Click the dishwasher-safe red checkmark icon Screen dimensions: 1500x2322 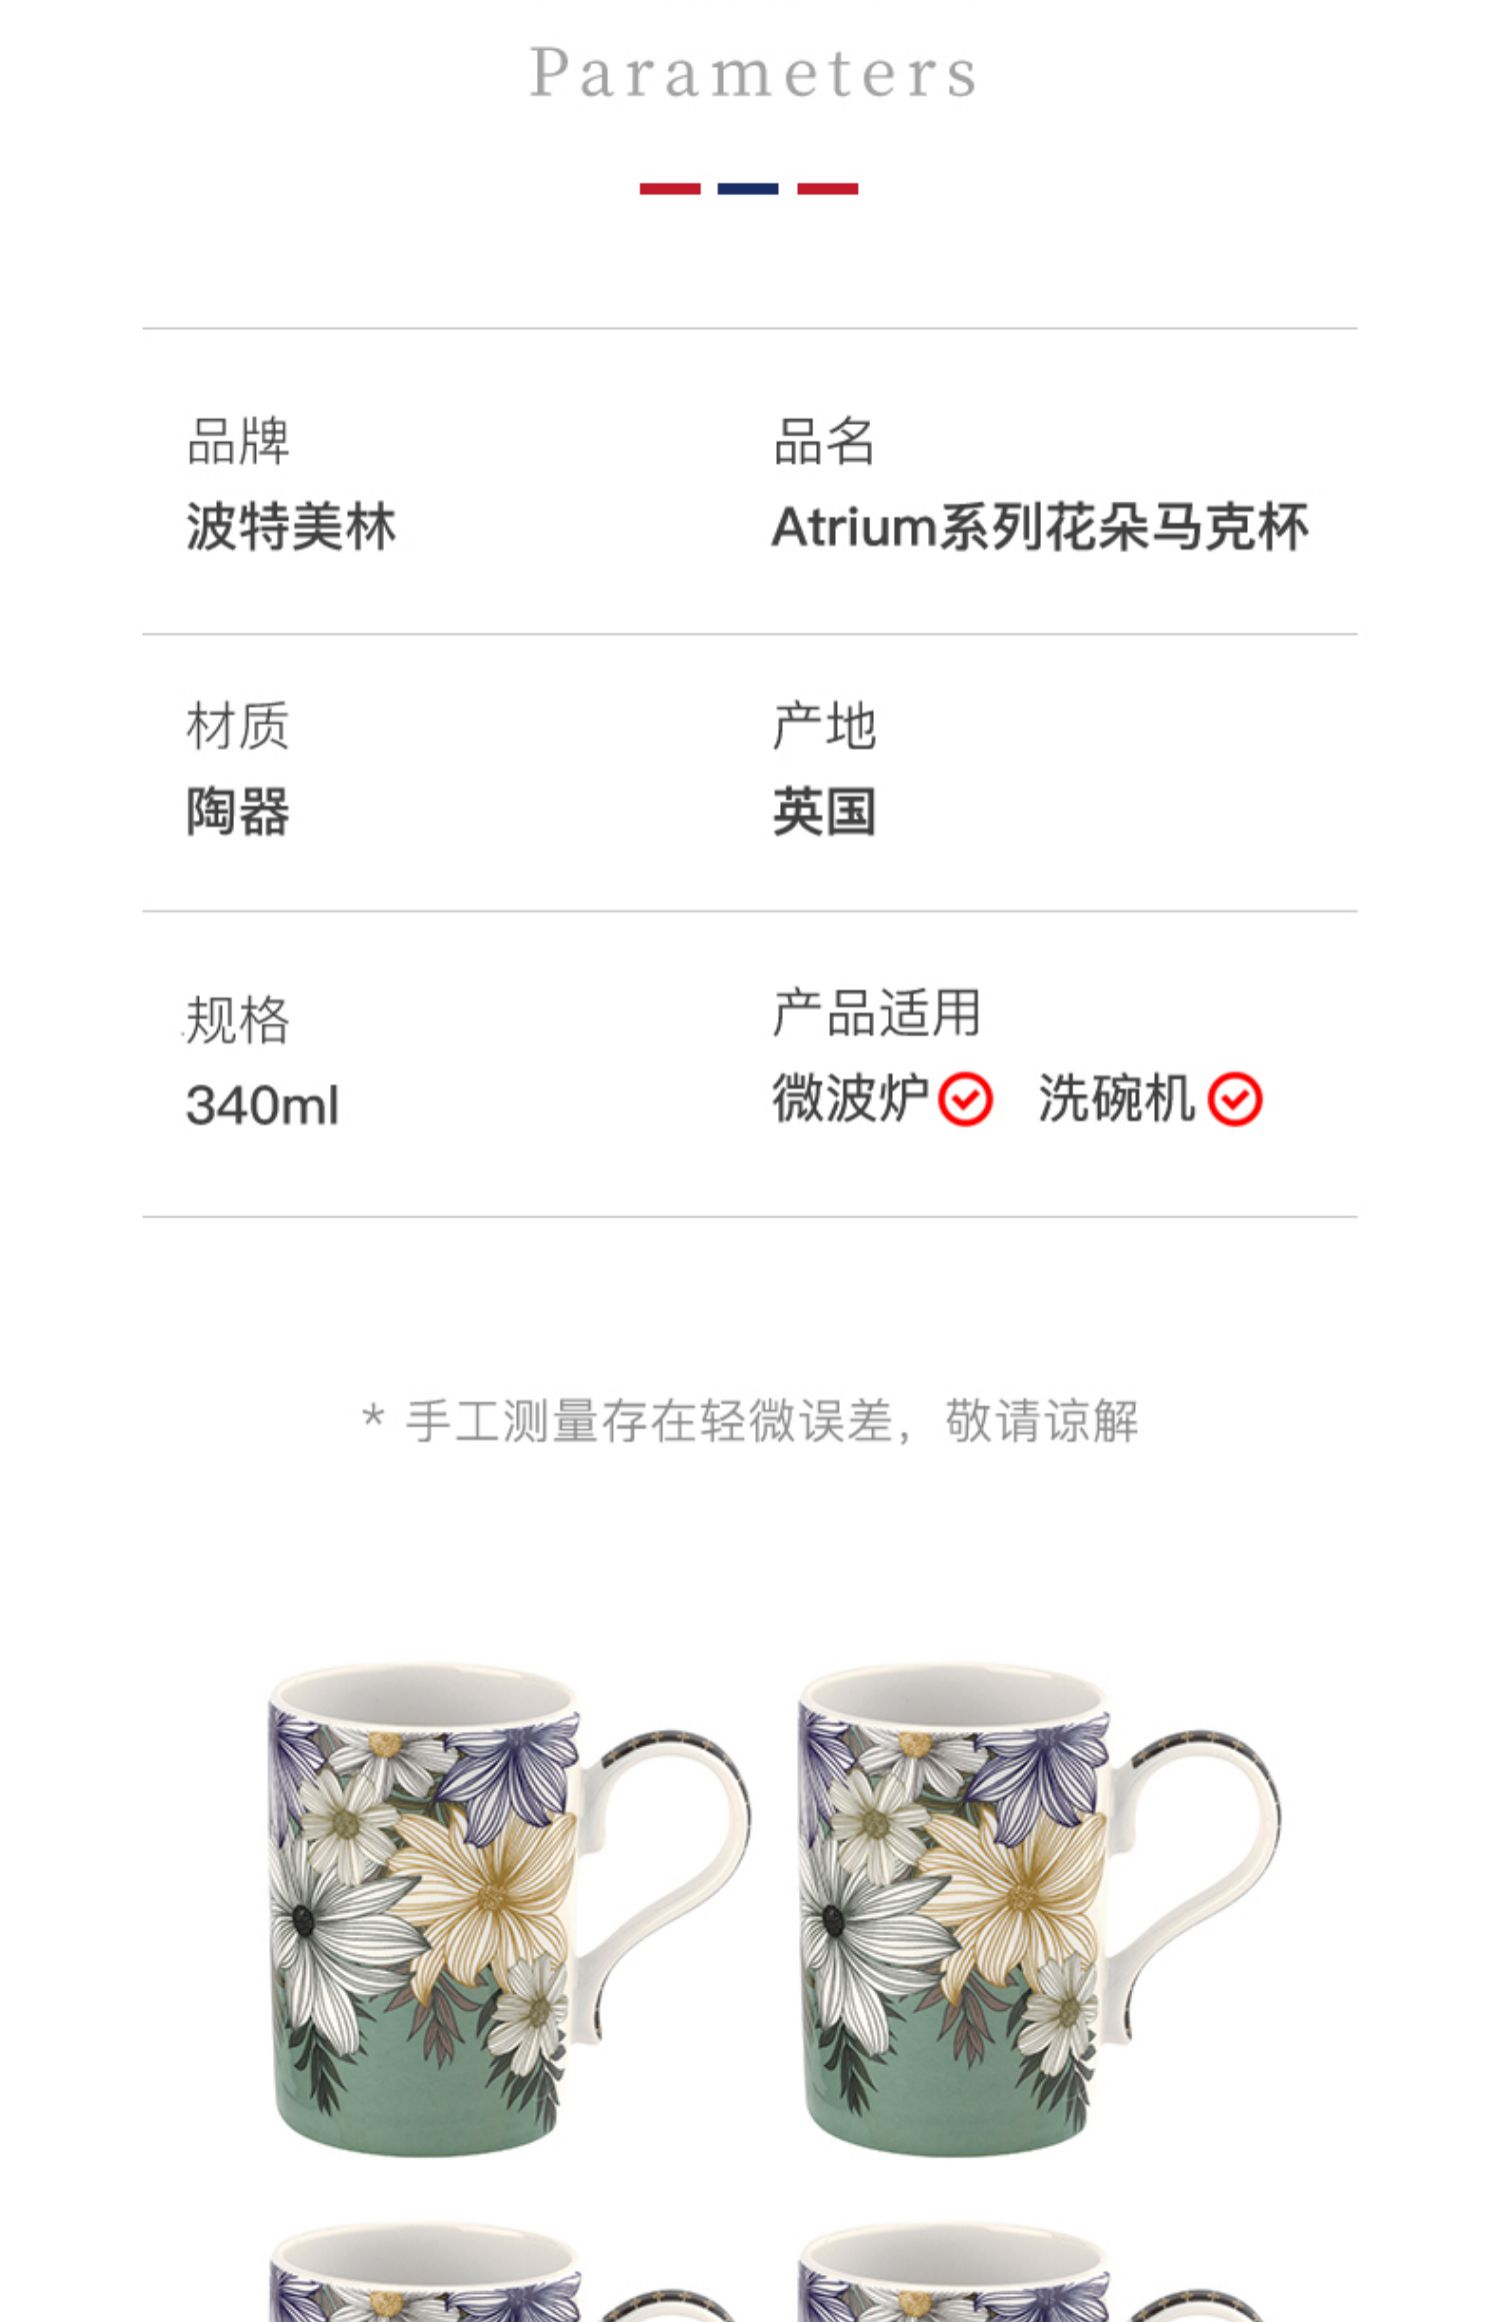(1235, 1100)
